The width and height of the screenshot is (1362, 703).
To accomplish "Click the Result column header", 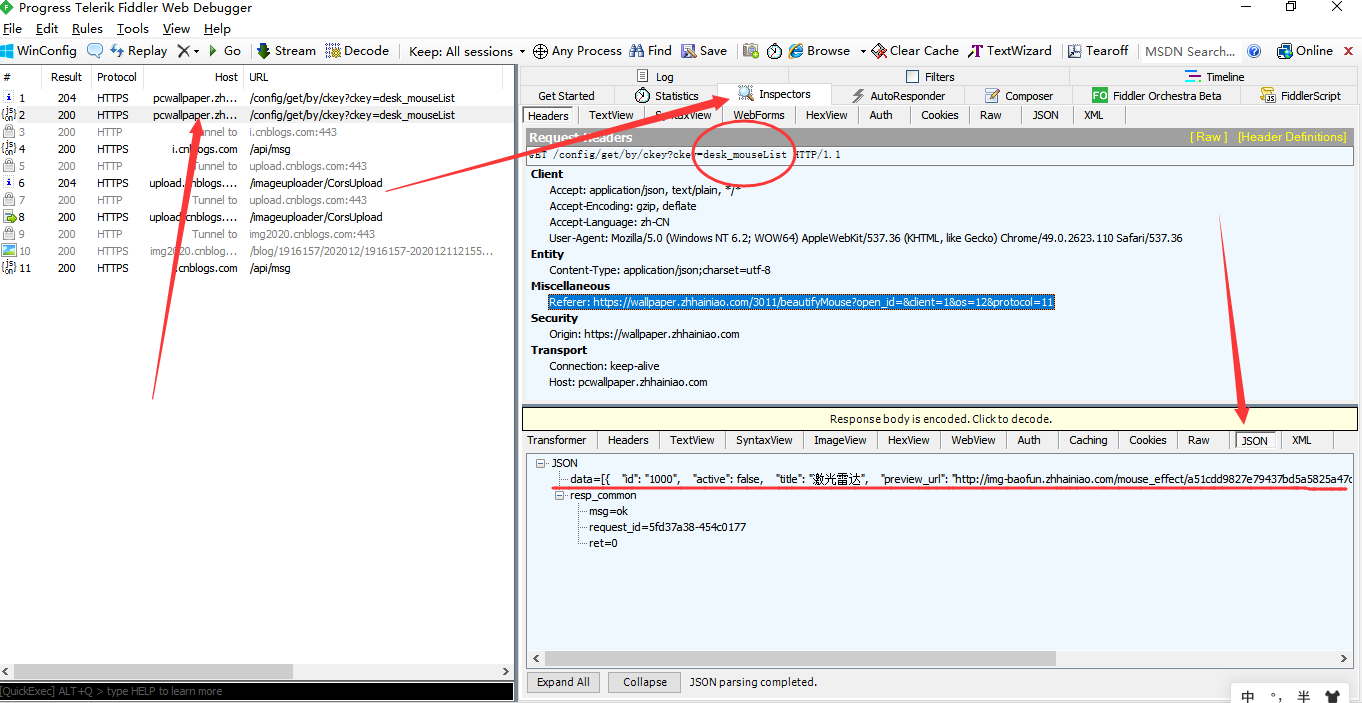I will click(x=67, y=77).
